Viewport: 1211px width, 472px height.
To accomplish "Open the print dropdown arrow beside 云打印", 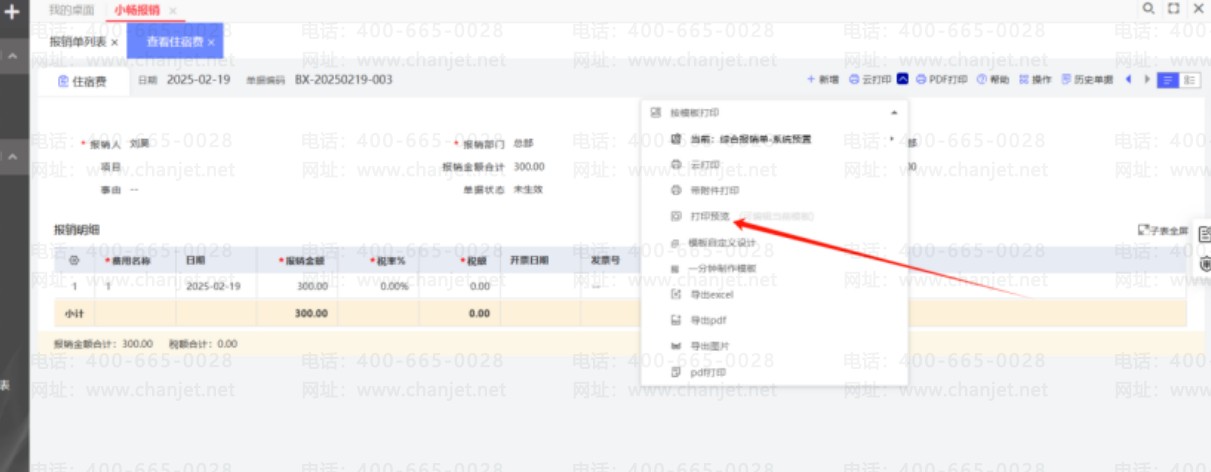I will pos(903,79).
